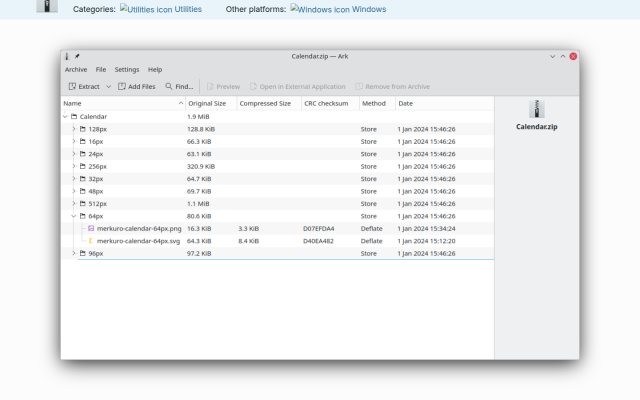Collapse the Calendar root folder
640x400 pixels.
[x=65, y=117]
